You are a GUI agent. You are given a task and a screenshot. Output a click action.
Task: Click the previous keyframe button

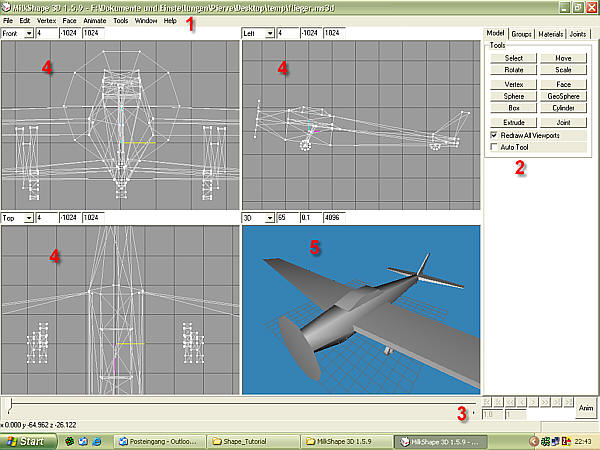tap(498, 402)
